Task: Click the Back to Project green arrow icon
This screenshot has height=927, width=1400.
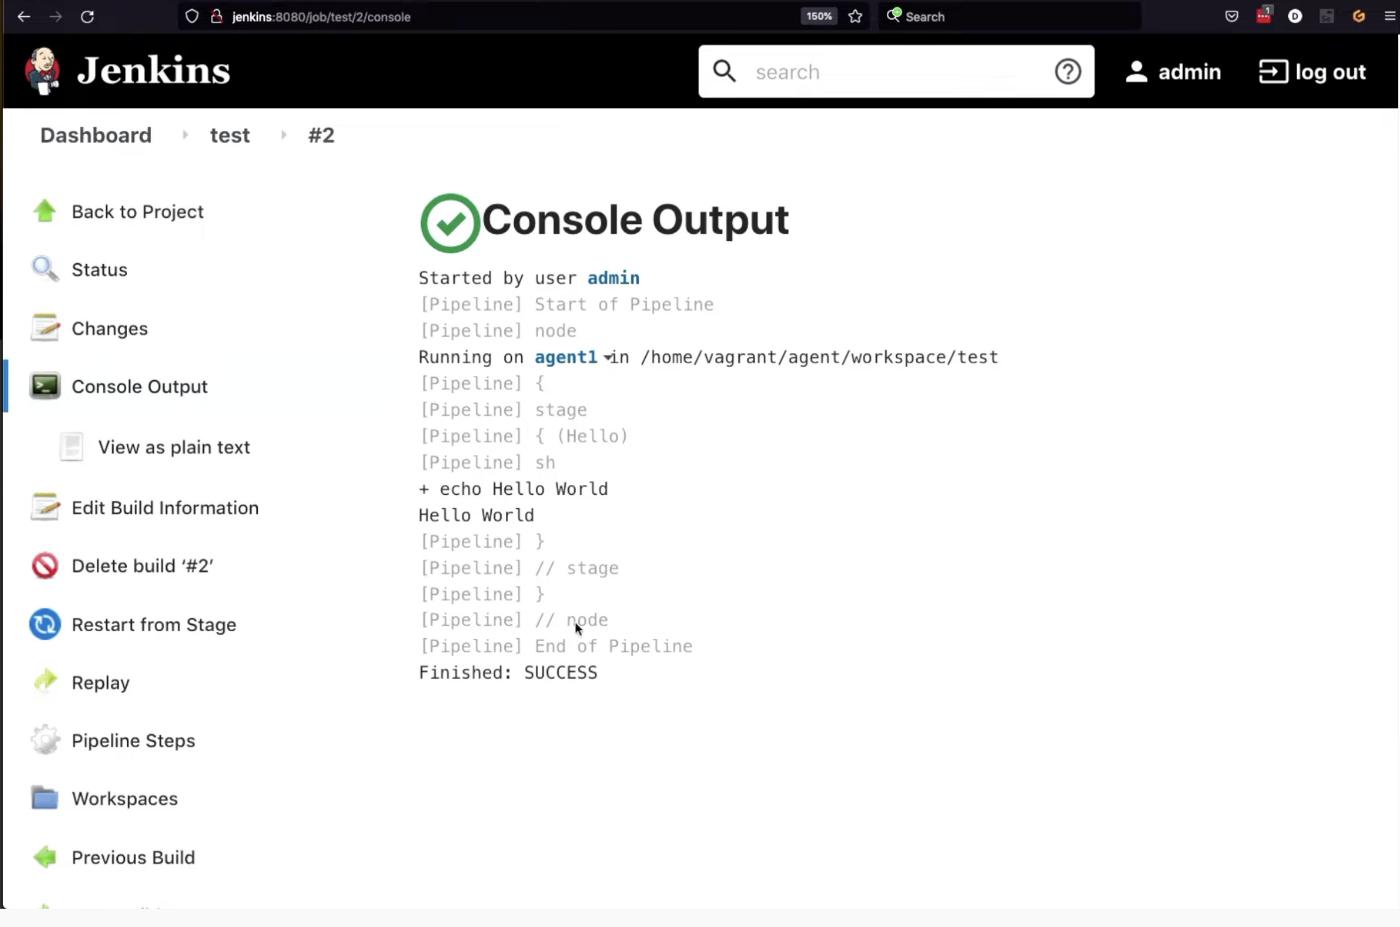Action: (45, 212)
